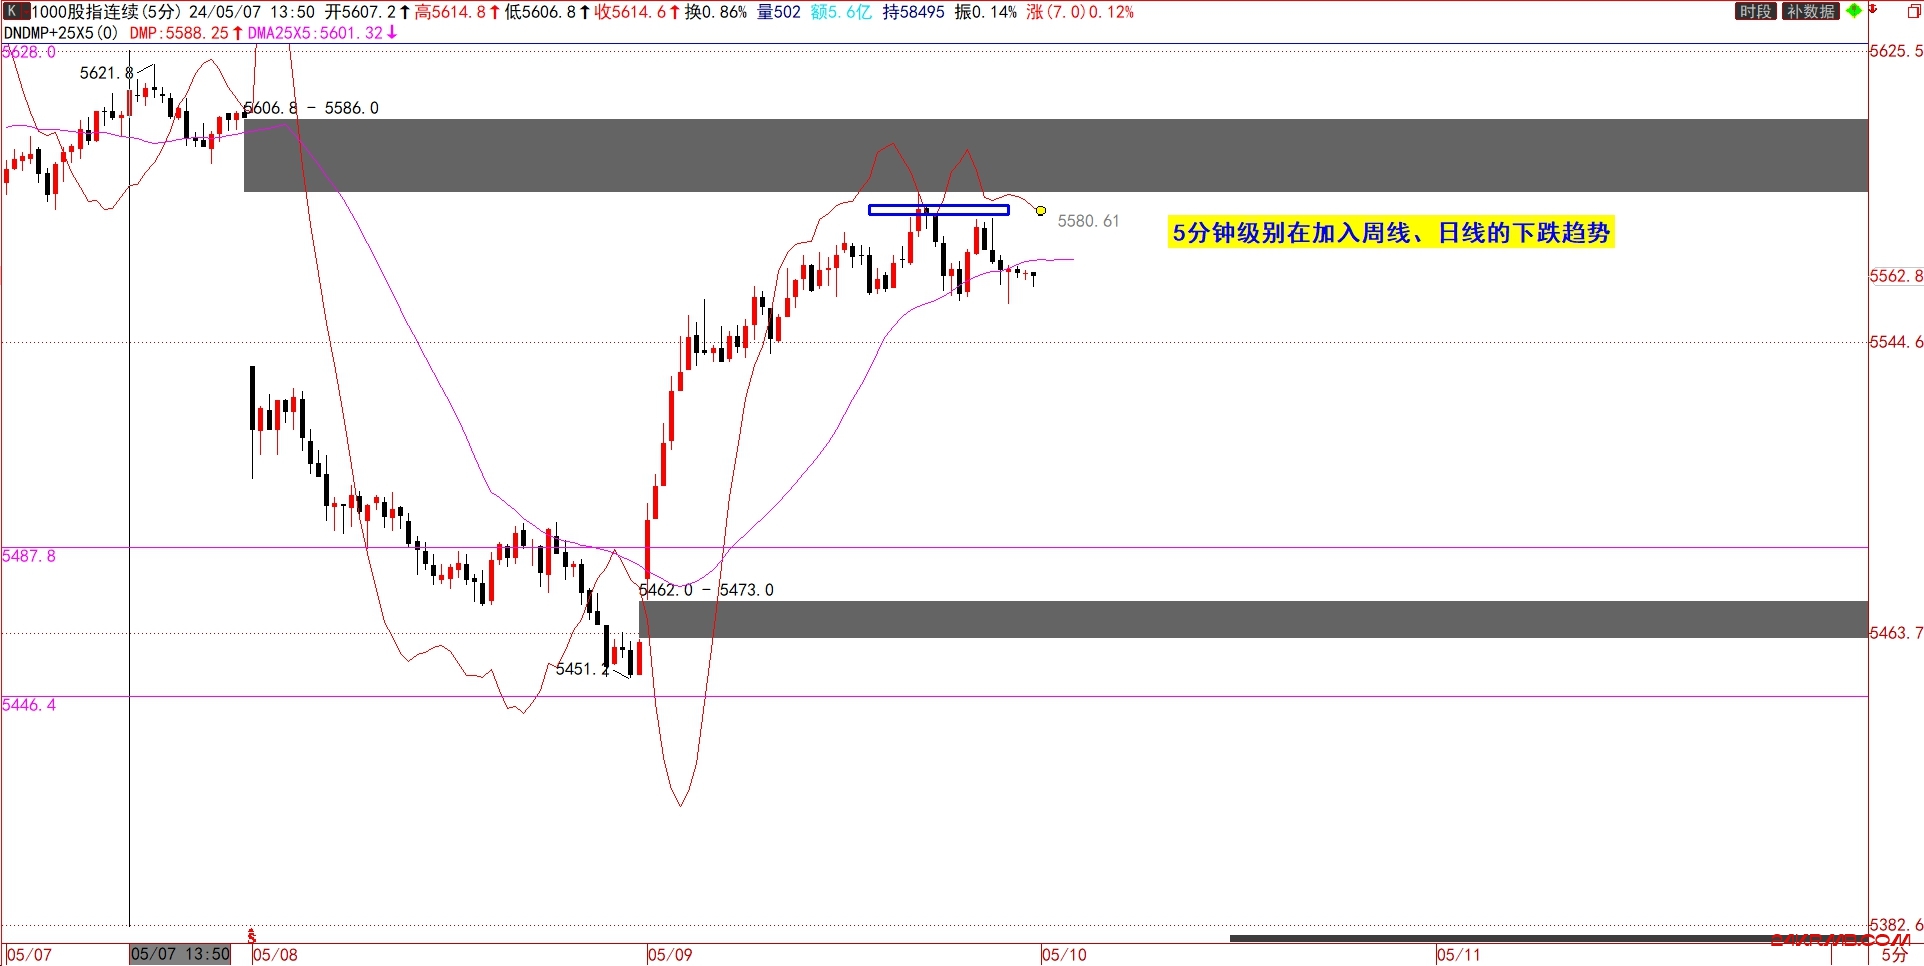The height and width of the screenshot is (966, 1924).
Task: Click the 5451.2 low price label
Action: pyautogui.click(x=582, y=669)
